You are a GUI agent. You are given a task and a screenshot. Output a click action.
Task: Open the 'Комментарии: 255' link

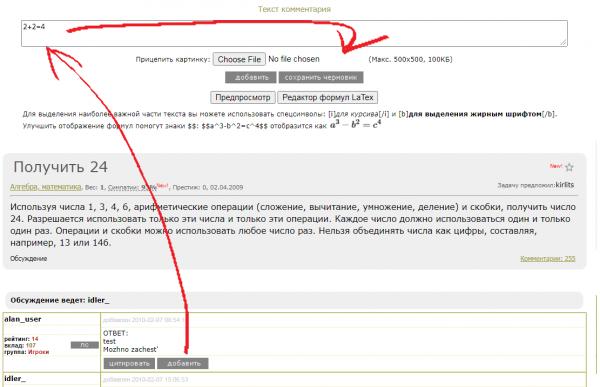click(548, 258)
